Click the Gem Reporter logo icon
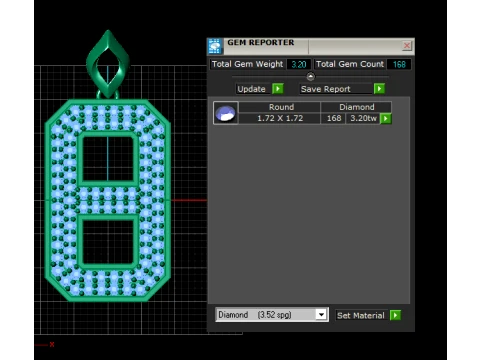 click(215, 46)
